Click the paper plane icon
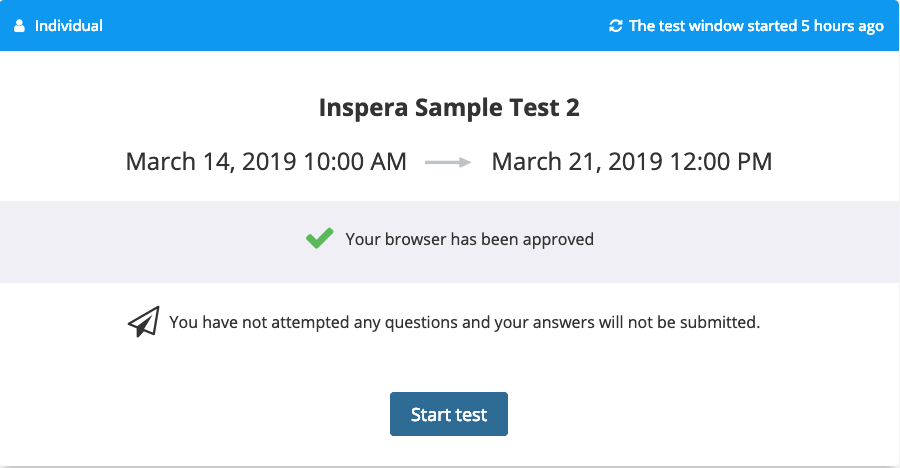900x468 pixels. (143, 322)
